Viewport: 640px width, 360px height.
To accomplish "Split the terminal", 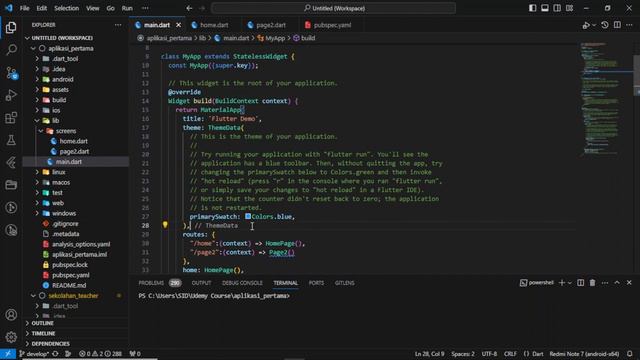I will point(580,282).
